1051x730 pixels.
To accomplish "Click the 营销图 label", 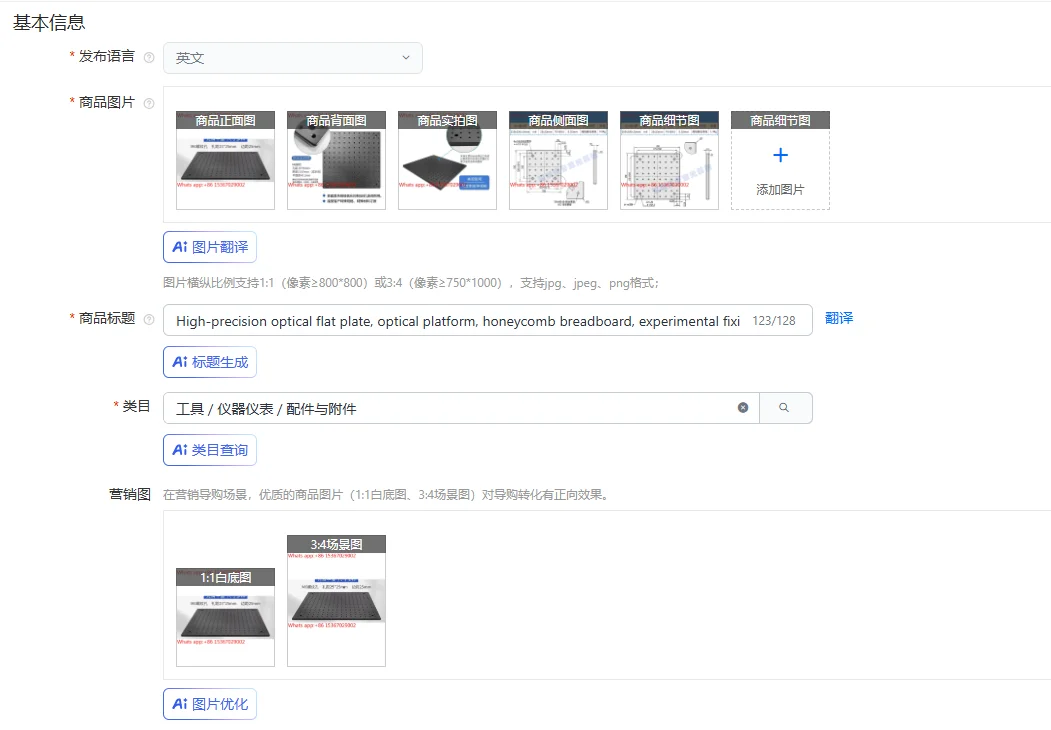I will tap(130, 495).
